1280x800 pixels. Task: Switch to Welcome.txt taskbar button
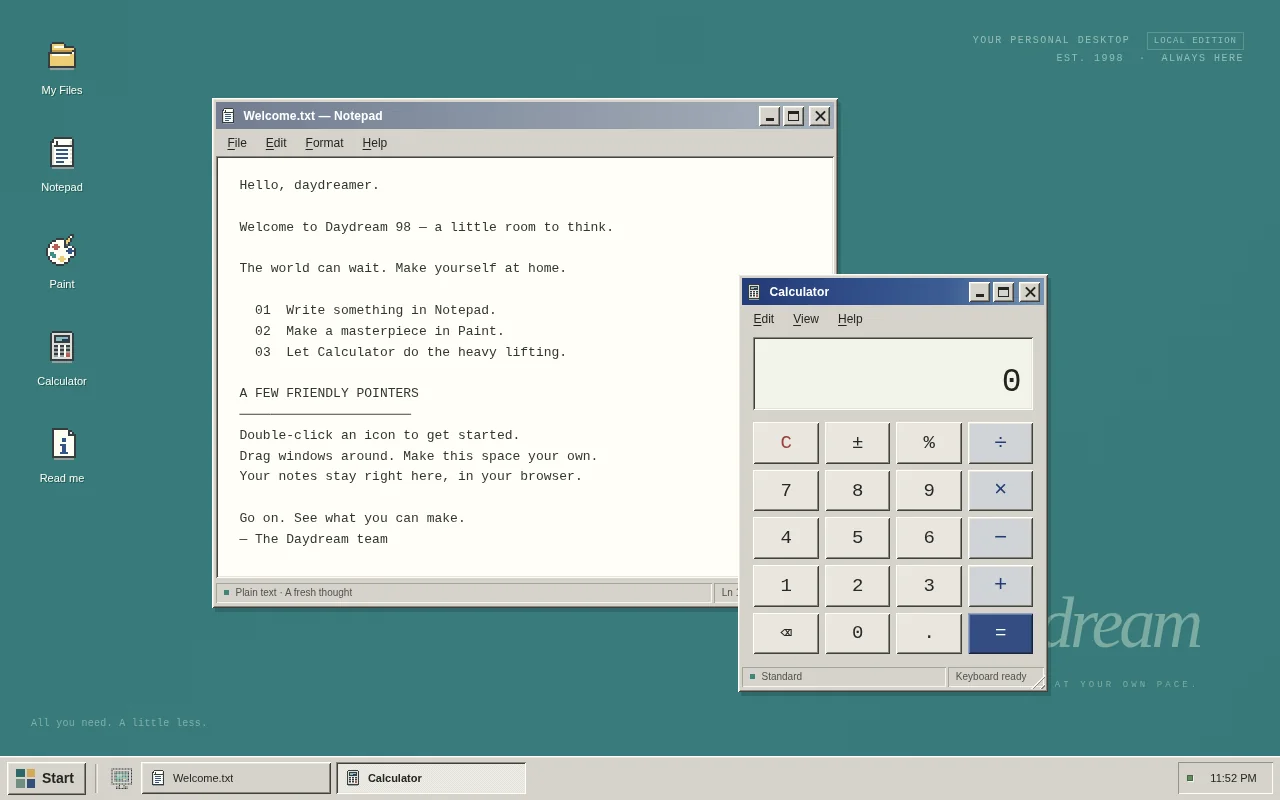click(236, 778)
